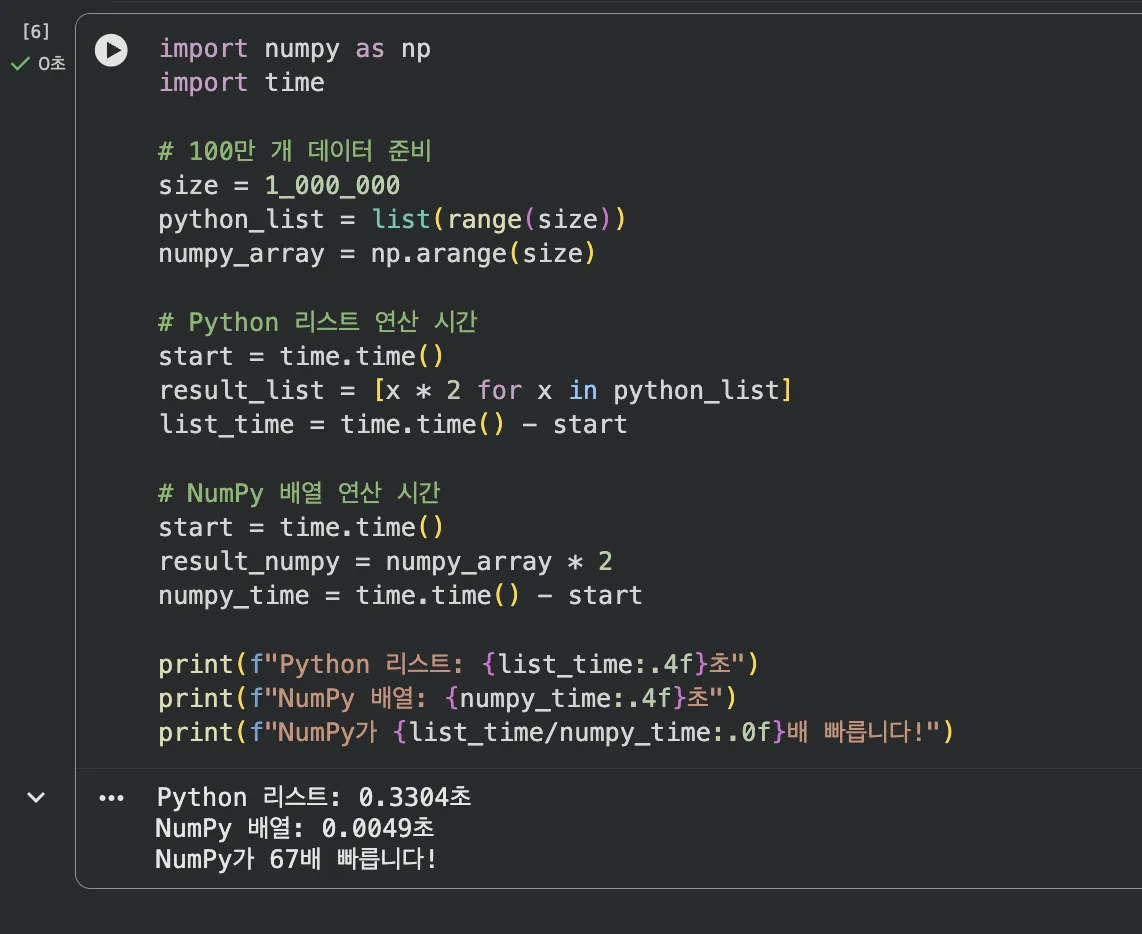Click the 0초 execution time label

51,64
